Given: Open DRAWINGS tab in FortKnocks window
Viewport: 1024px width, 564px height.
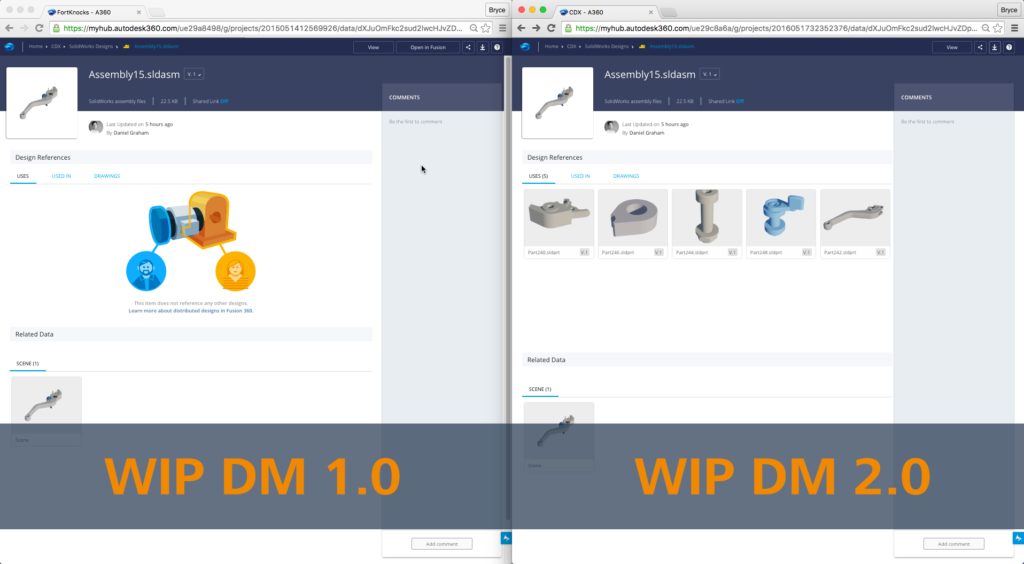Looking at the screenshot, I should point(107,176).
